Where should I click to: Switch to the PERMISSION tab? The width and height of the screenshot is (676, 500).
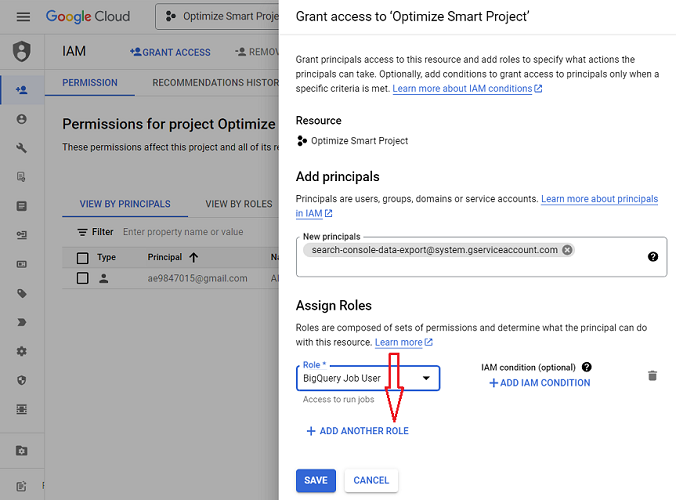tap(90, 83)
